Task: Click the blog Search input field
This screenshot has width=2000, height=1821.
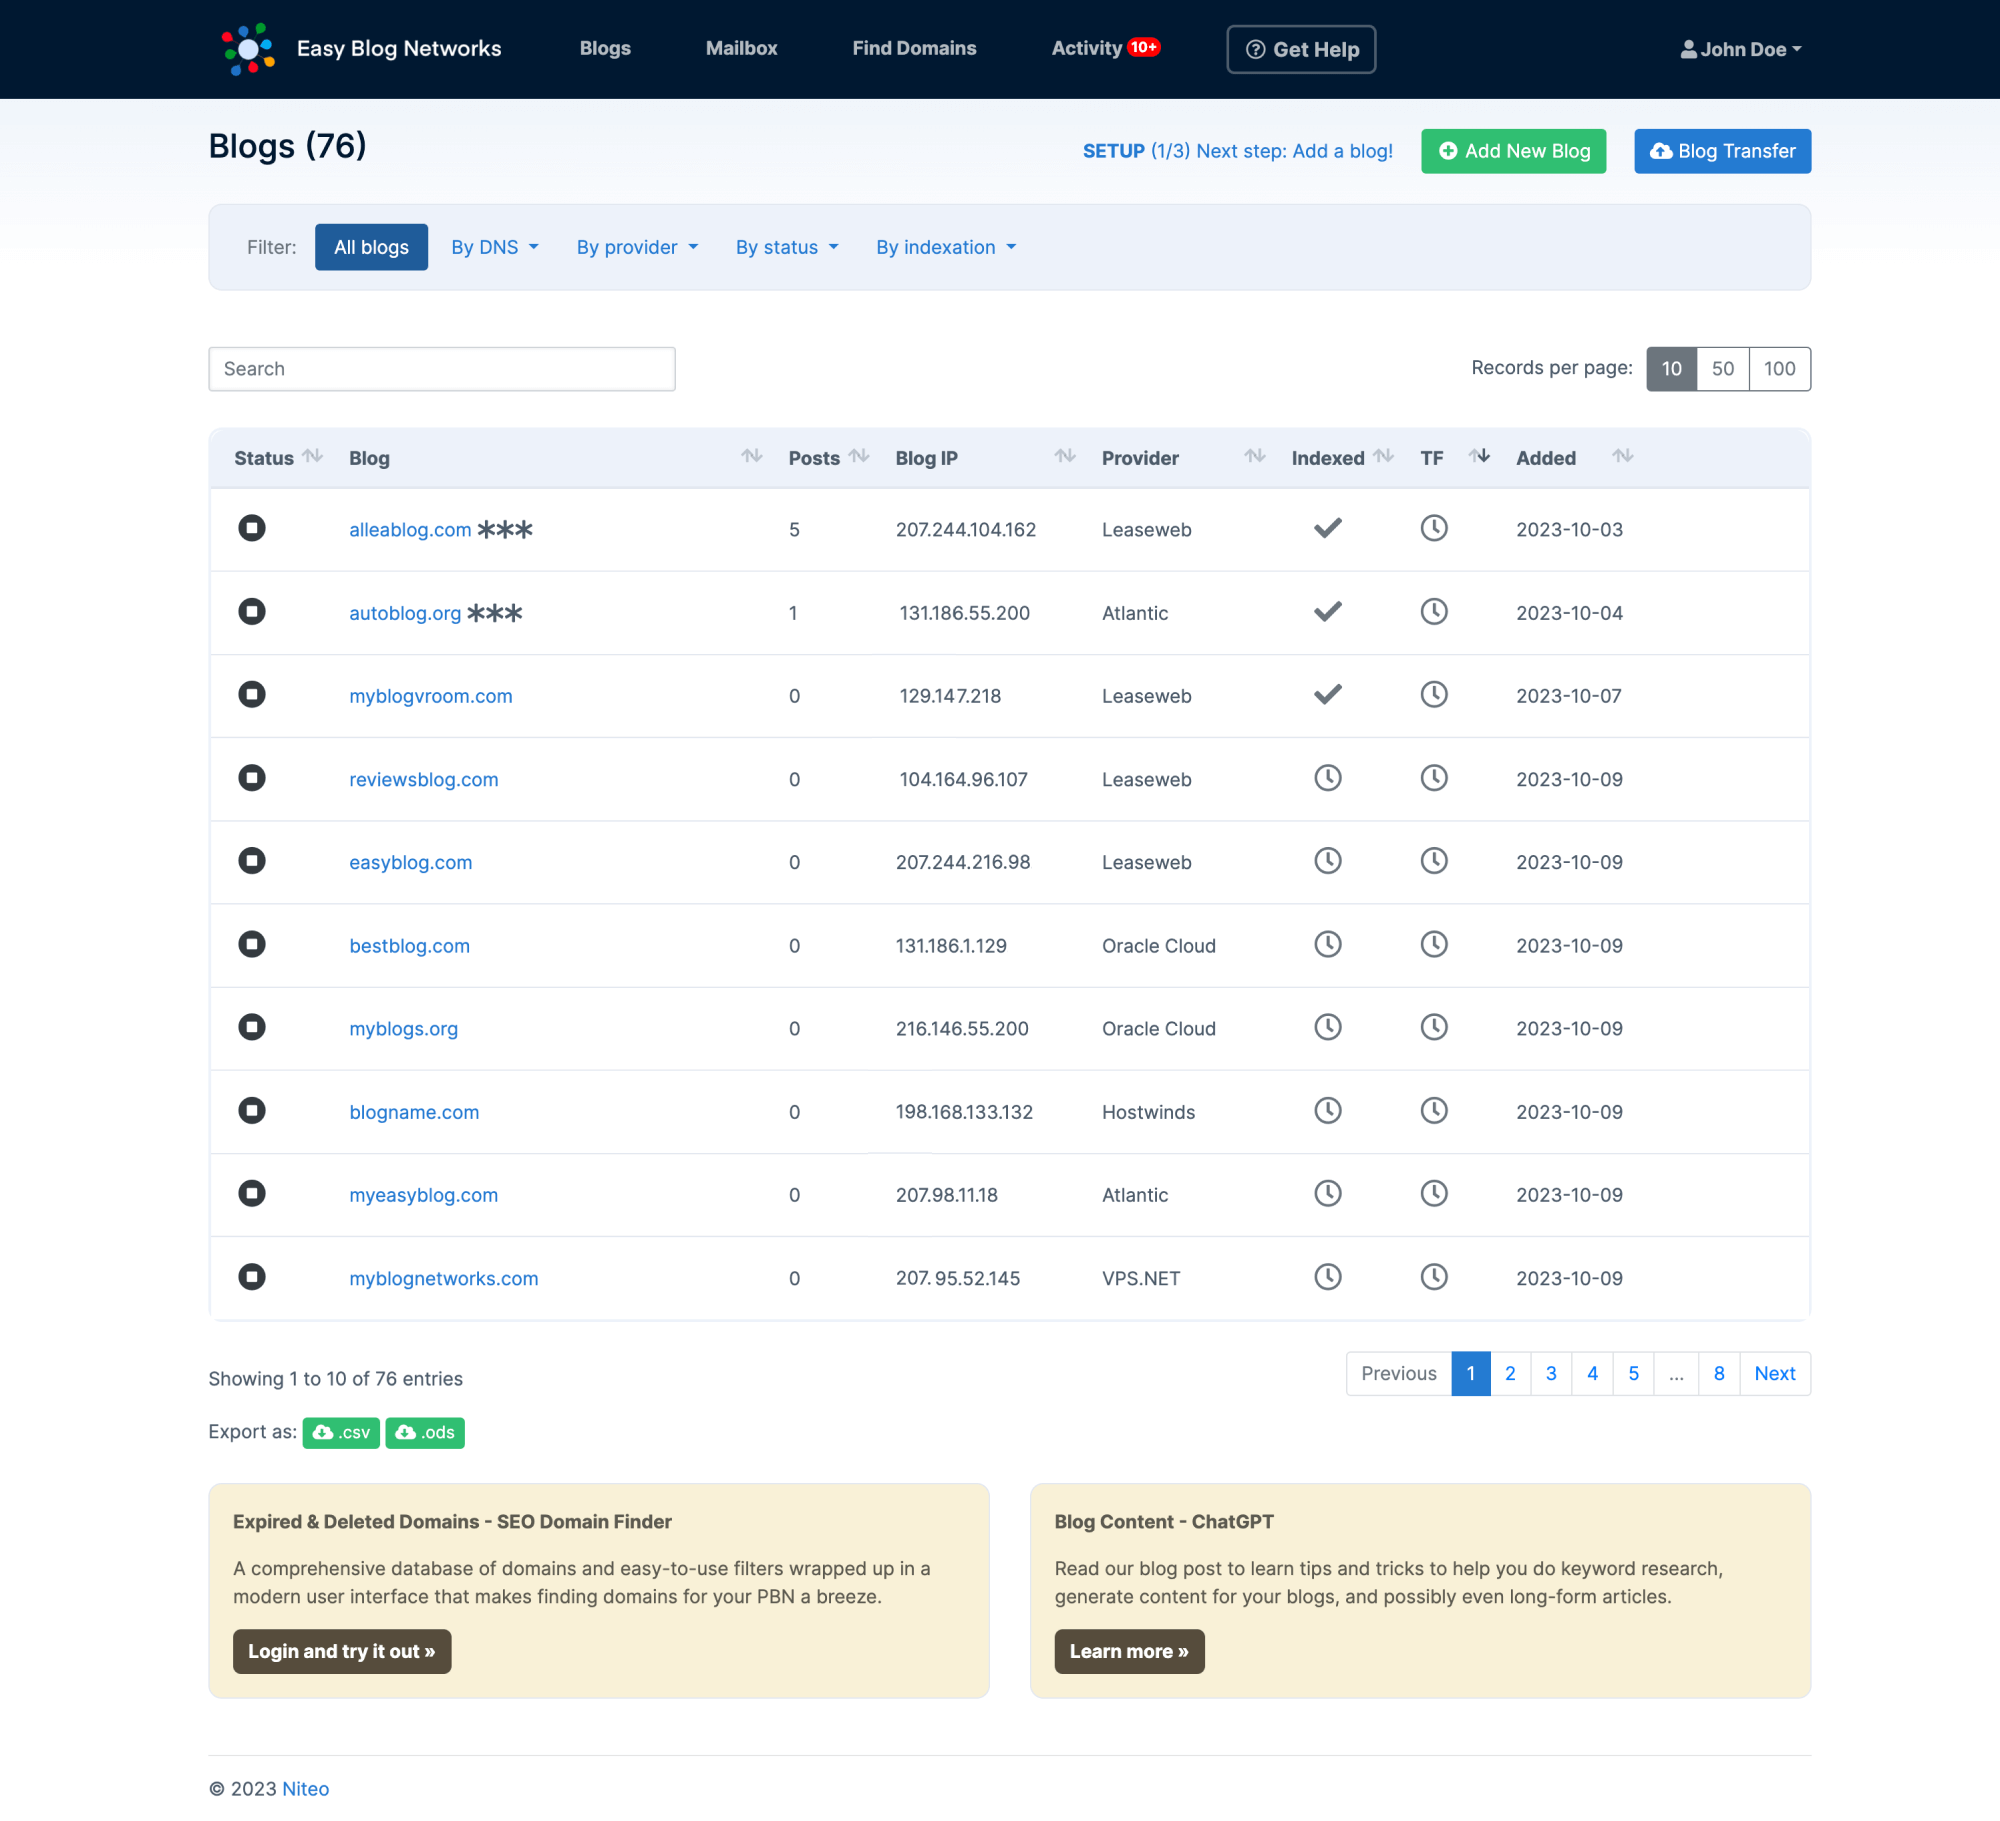Action: coord(442,369)
